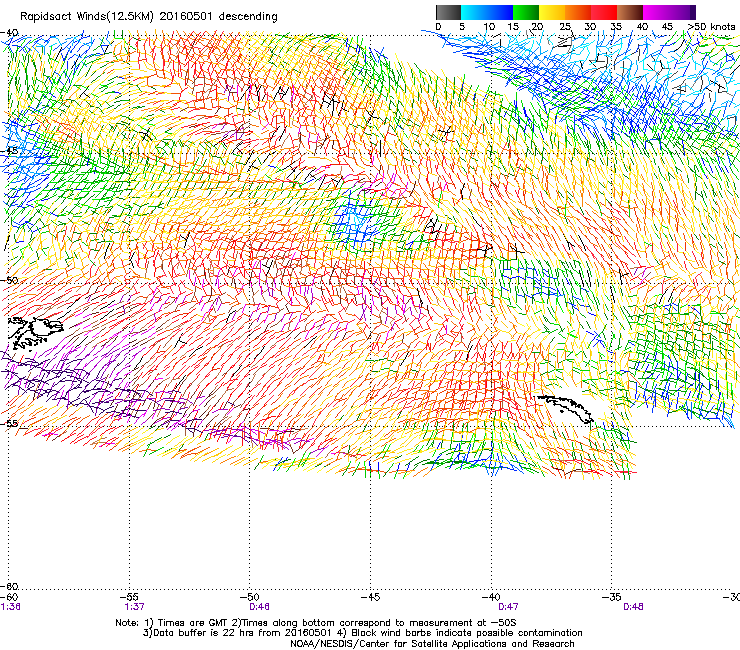Click the -35 longitude axis label
740x650 pixels.
click(612, 597)
